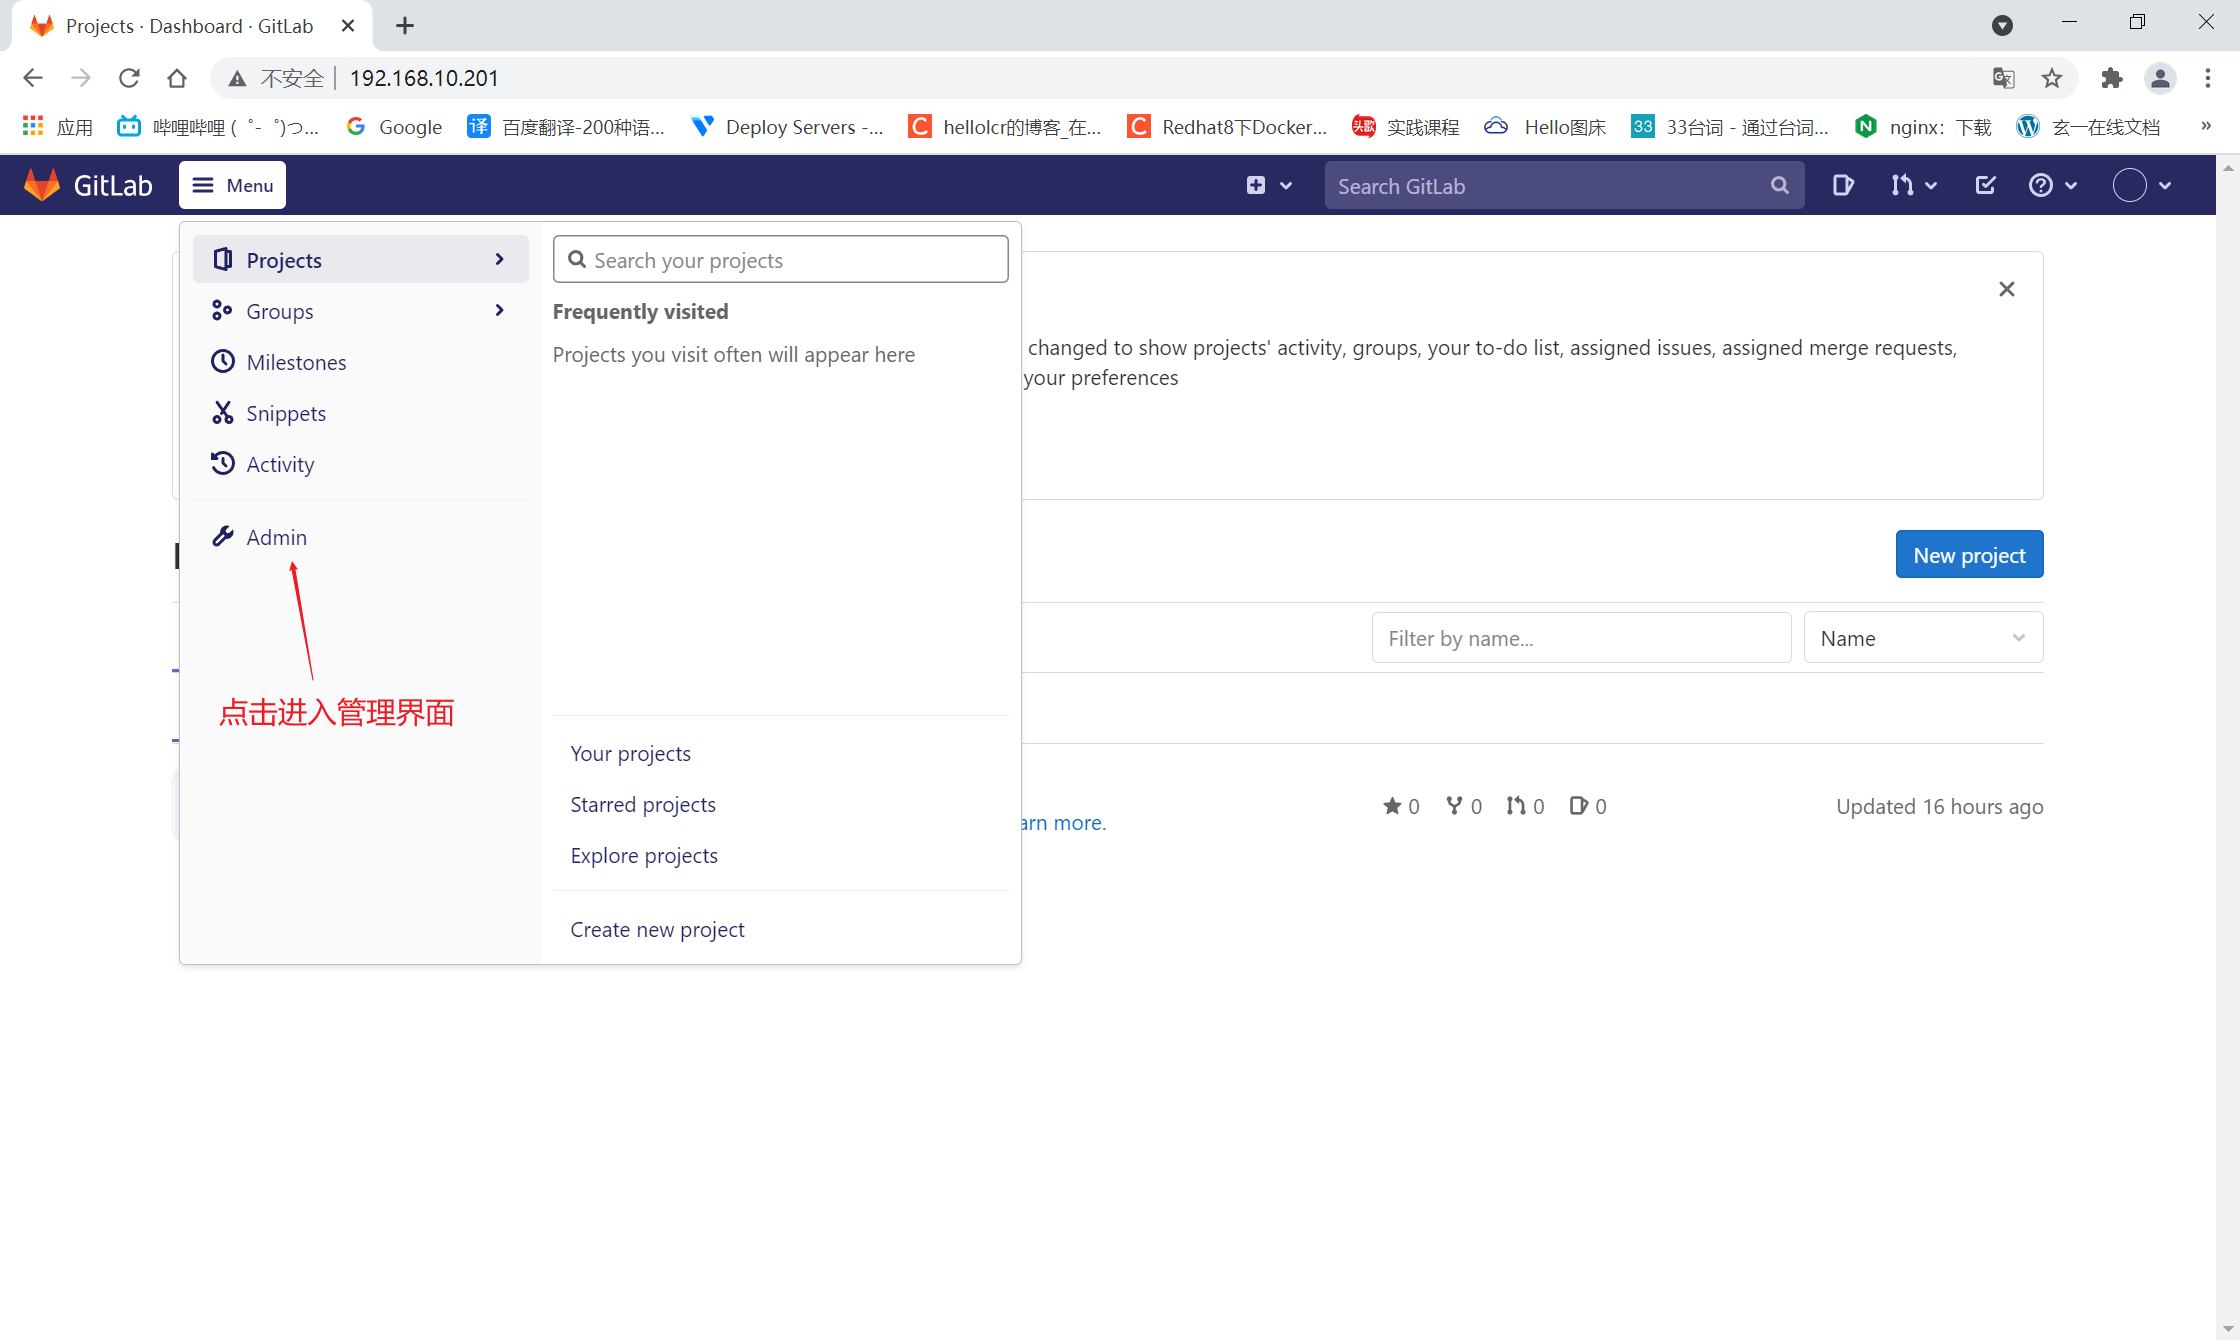Toggle the Menu hamburger button
Image resolution: width=2240 pixels, height=1340 pixels.
232,185
